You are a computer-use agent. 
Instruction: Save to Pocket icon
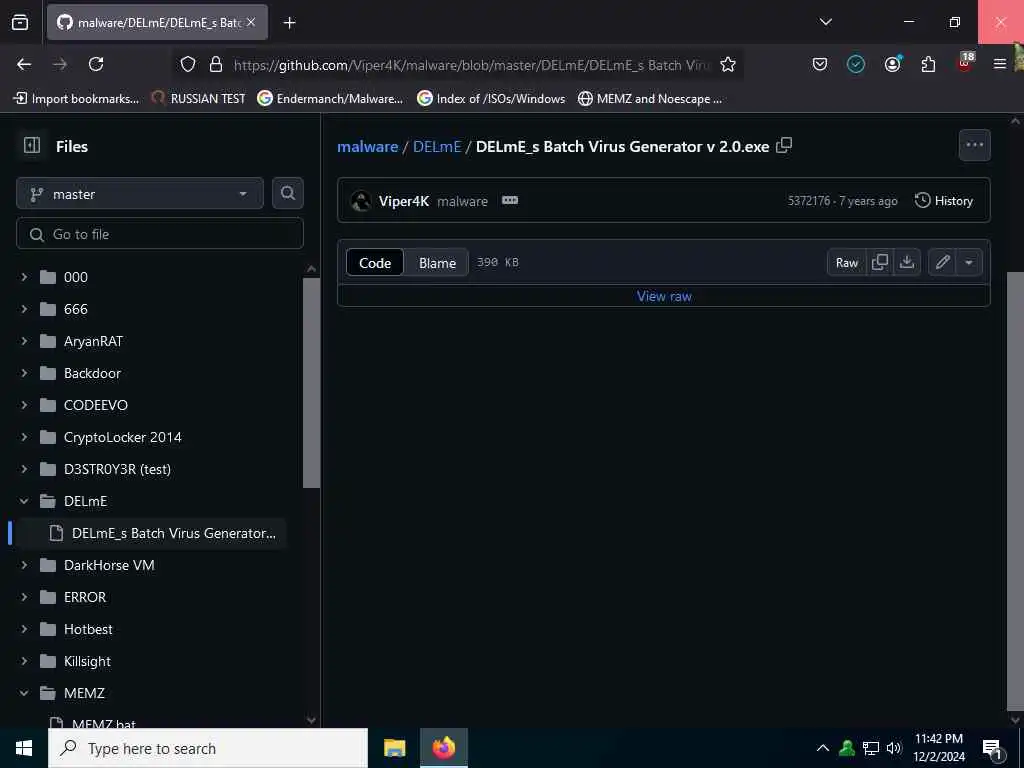pyautogui.click(x=820, y=64)
